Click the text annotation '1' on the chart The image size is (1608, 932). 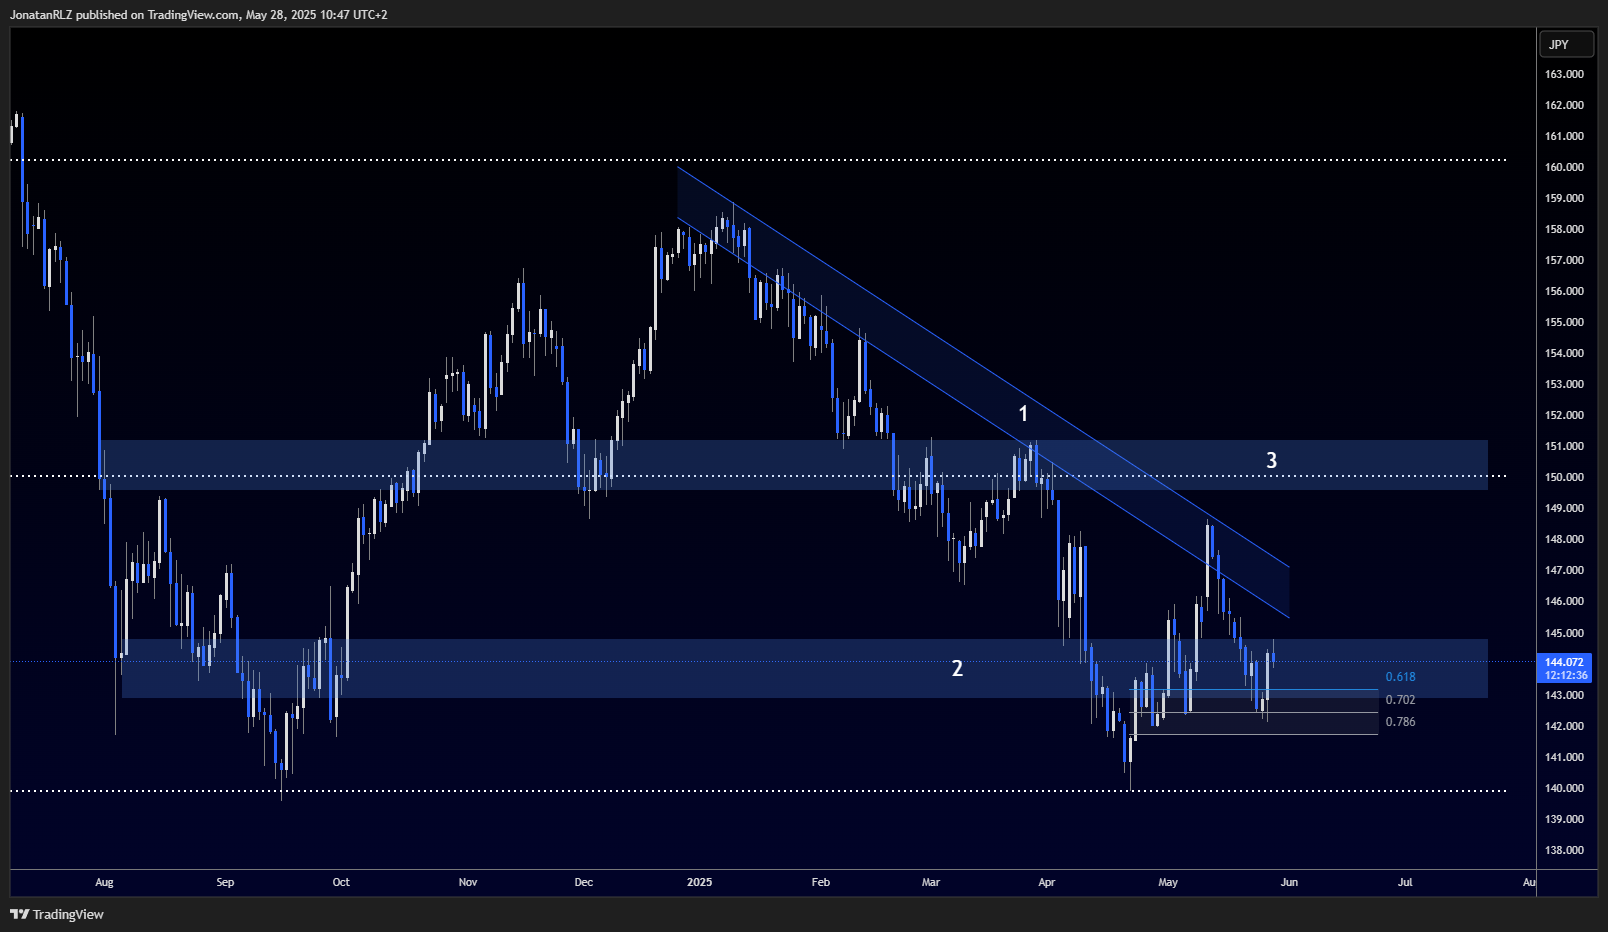[1023, 413]
